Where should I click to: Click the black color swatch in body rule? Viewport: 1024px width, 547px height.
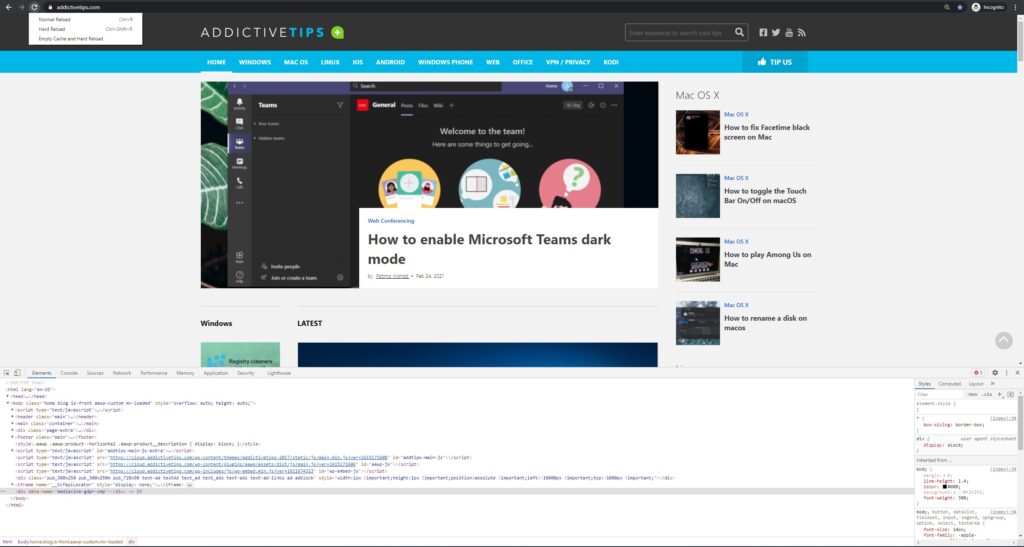944,486
